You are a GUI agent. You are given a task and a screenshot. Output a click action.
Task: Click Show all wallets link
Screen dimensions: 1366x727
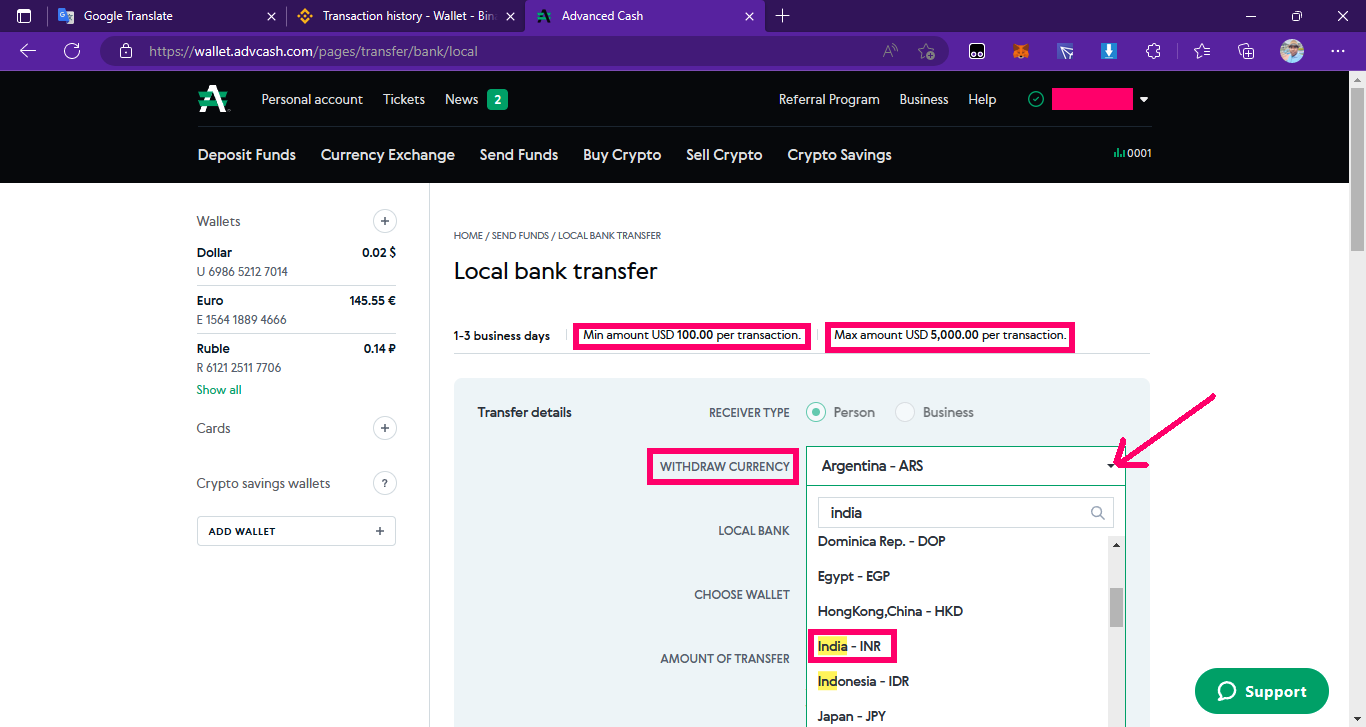click(x=219, y=390)
